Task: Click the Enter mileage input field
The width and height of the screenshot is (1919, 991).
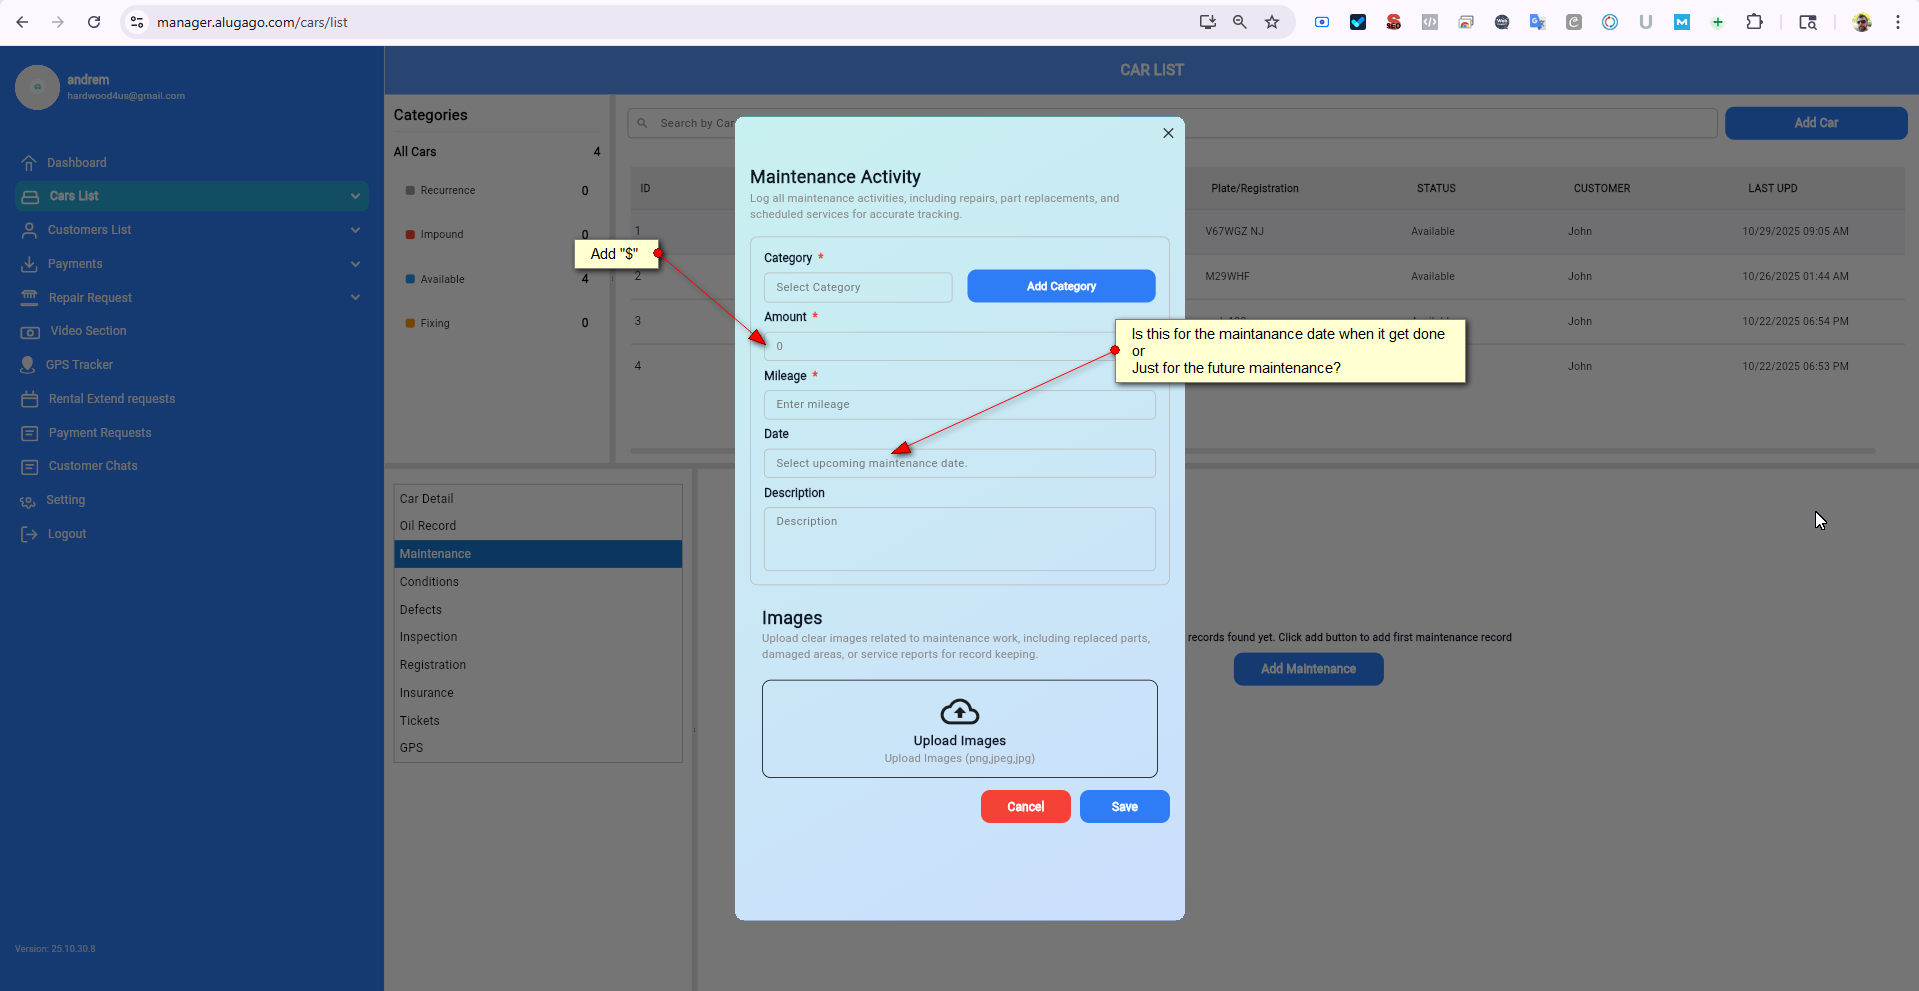Action: tap(959, 405)
